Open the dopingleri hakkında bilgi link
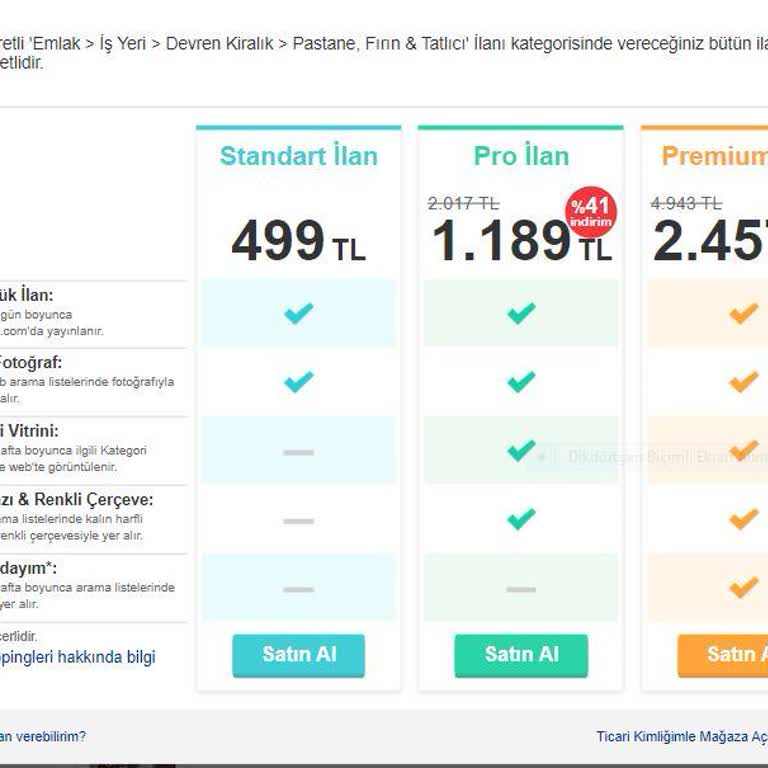This screenshot has height=768, width=768. tap(78, 657)
